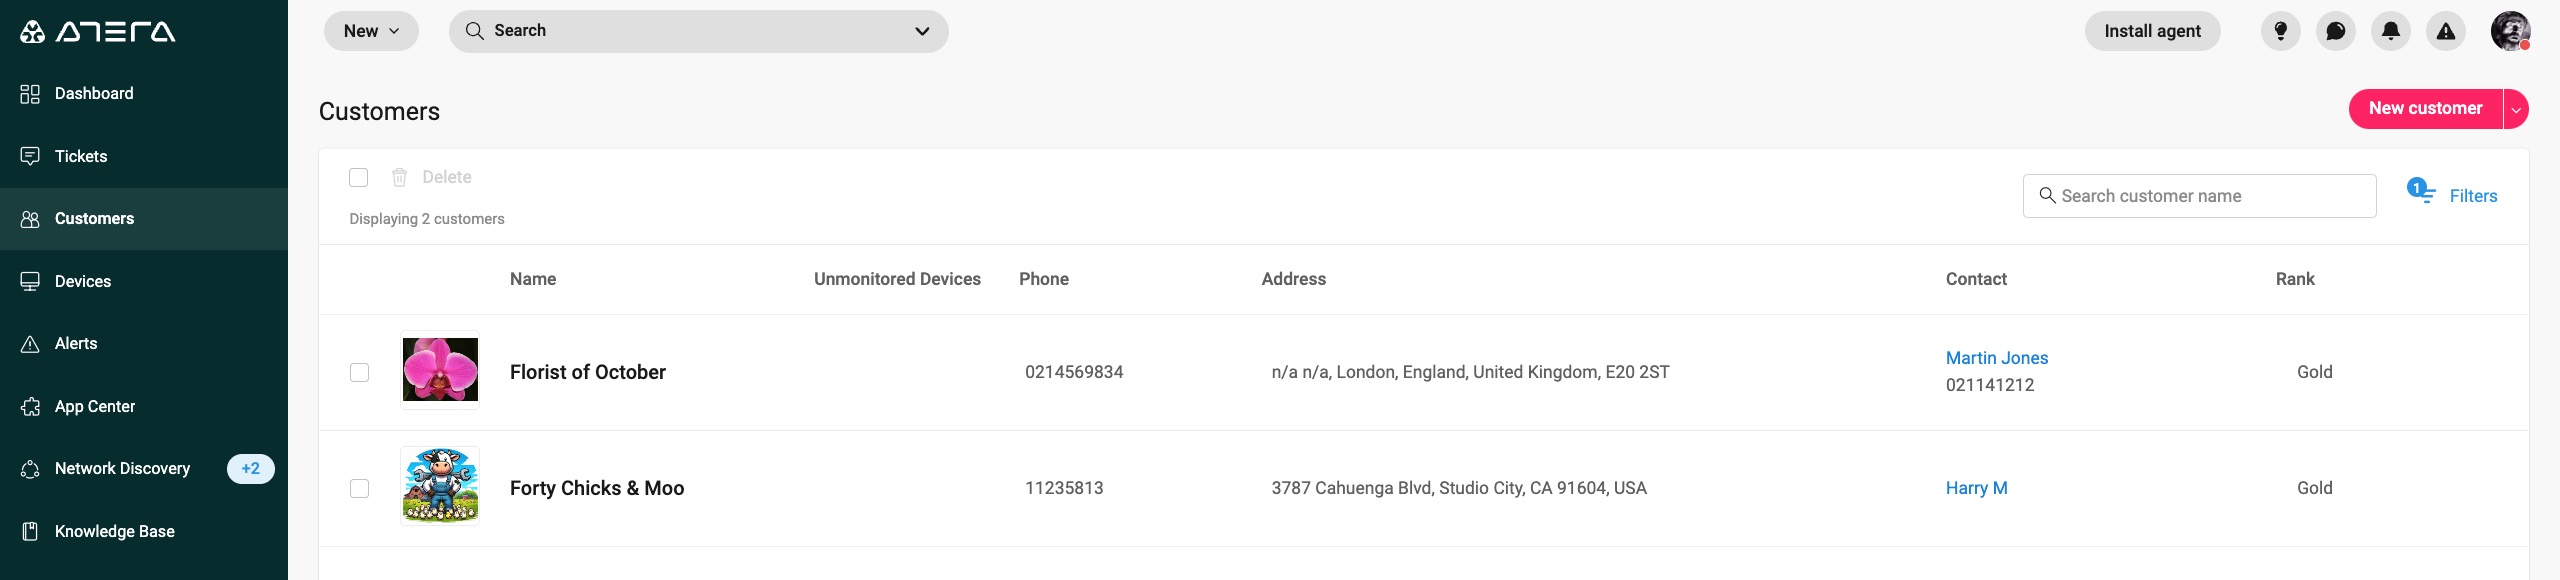
Task: Open the New customer dropdown arrow
Action: pyautogui.click(x=2516, y=109)
